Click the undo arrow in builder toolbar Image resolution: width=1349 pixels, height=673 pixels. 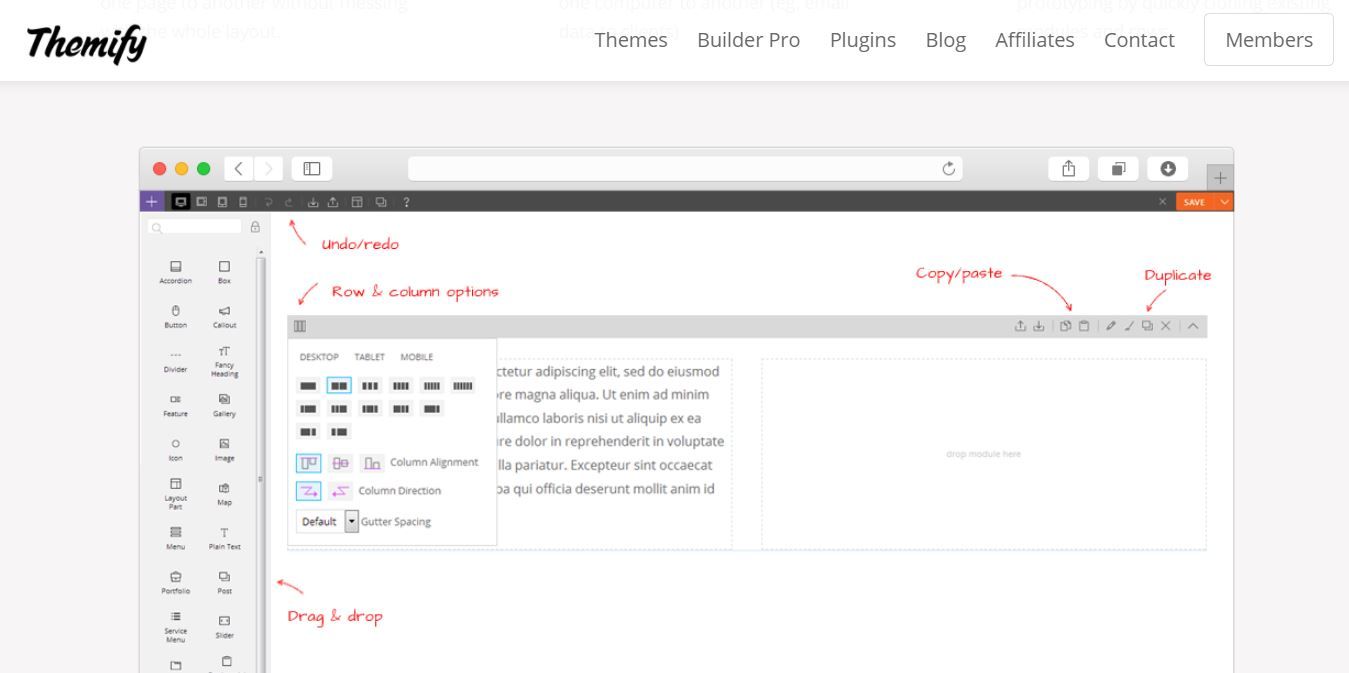pos(268,202)
